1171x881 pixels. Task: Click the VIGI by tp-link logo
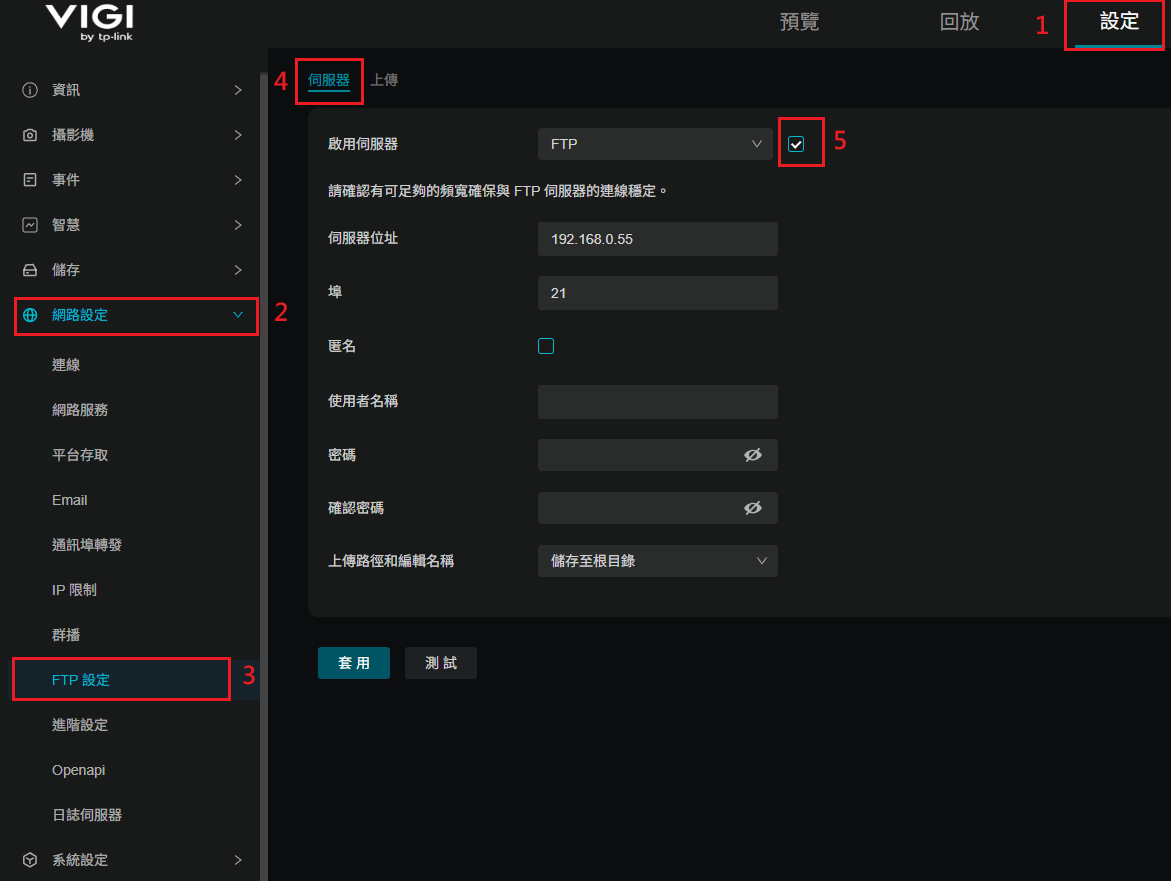[89, 24]
